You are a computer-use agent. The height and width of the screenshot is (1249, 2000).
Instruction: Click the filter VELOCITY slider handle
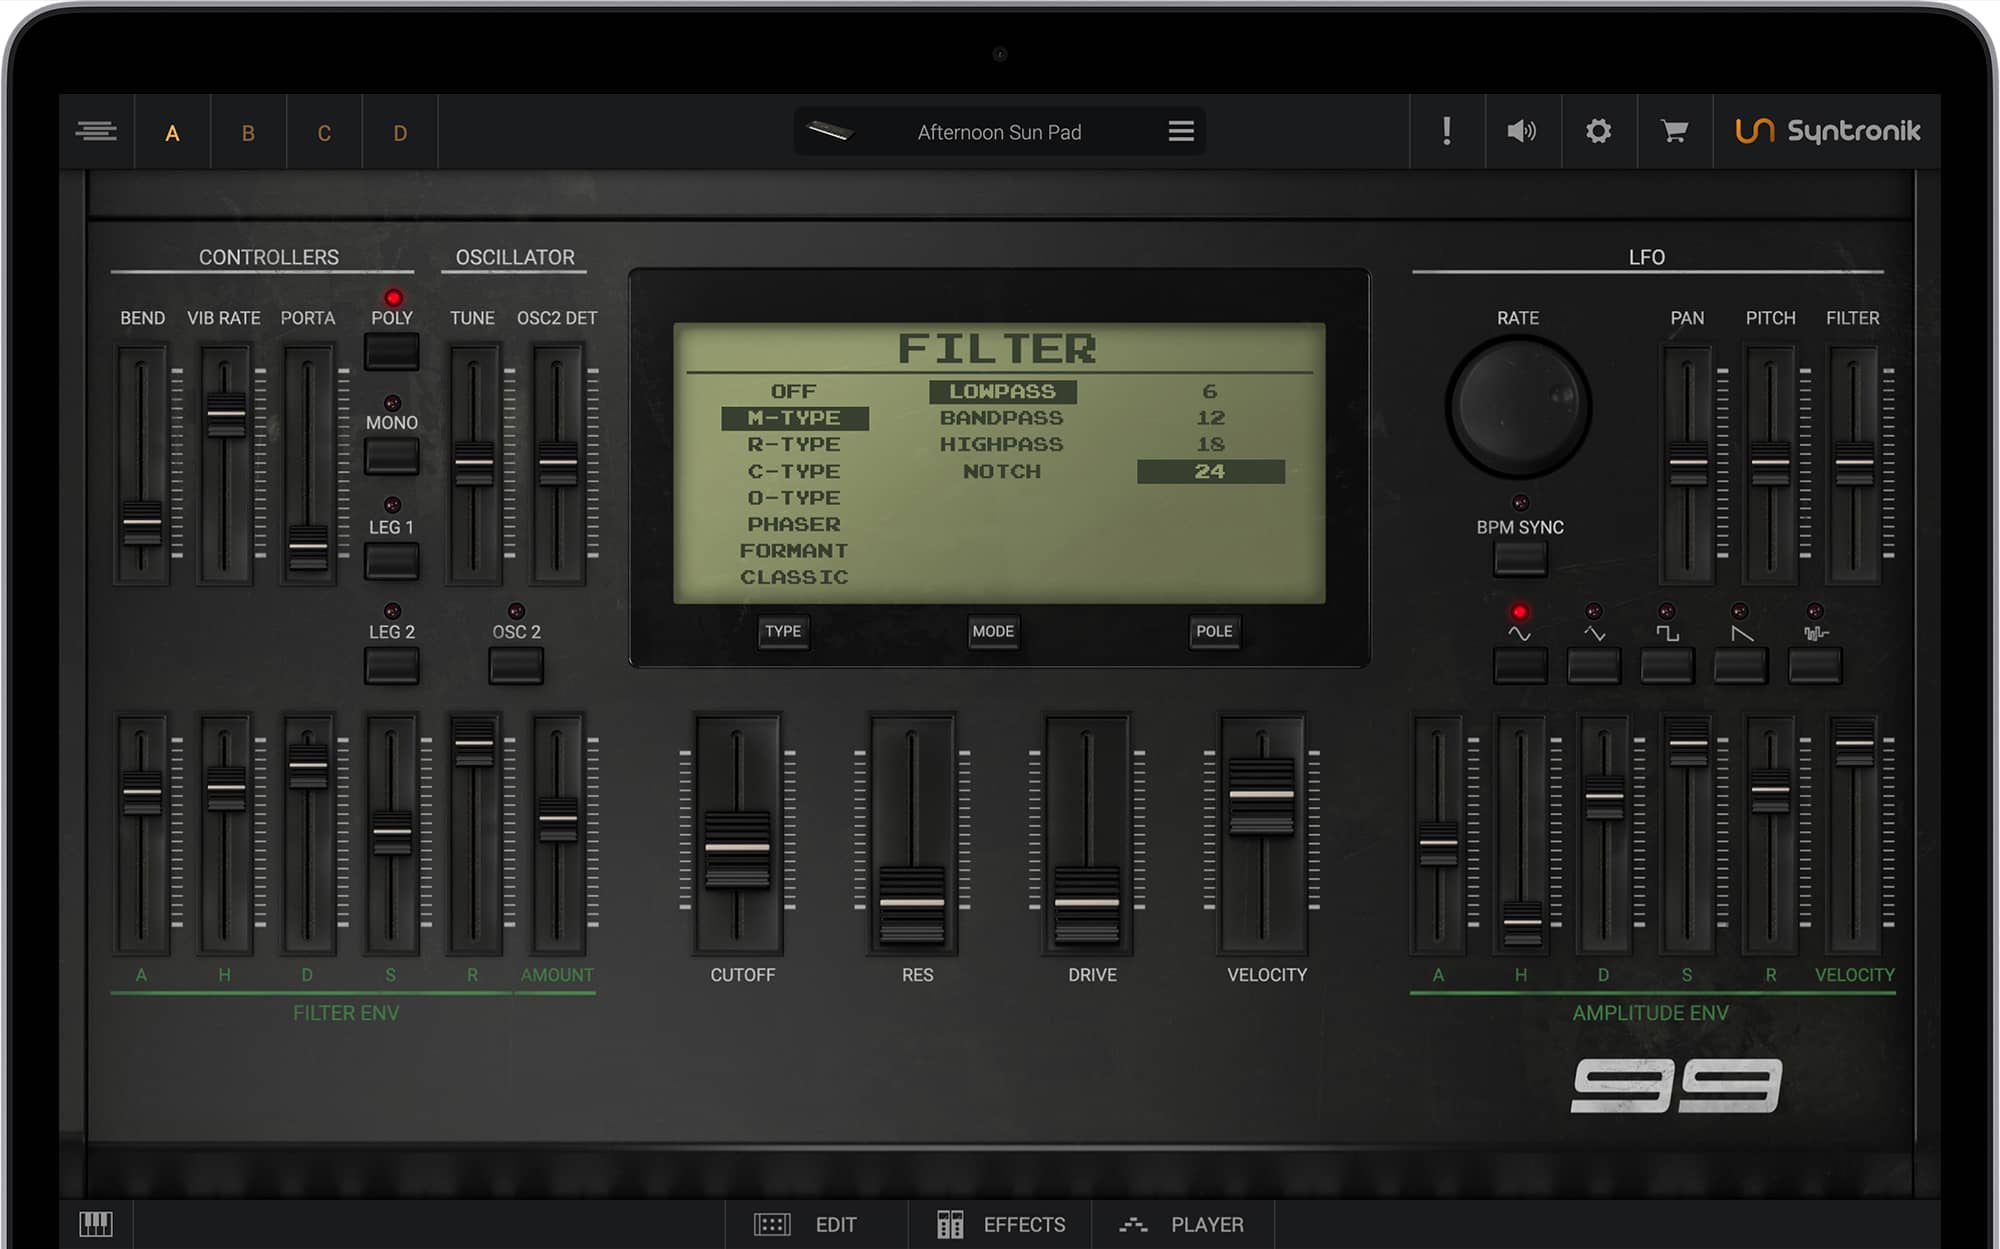tap(1262, 795)
